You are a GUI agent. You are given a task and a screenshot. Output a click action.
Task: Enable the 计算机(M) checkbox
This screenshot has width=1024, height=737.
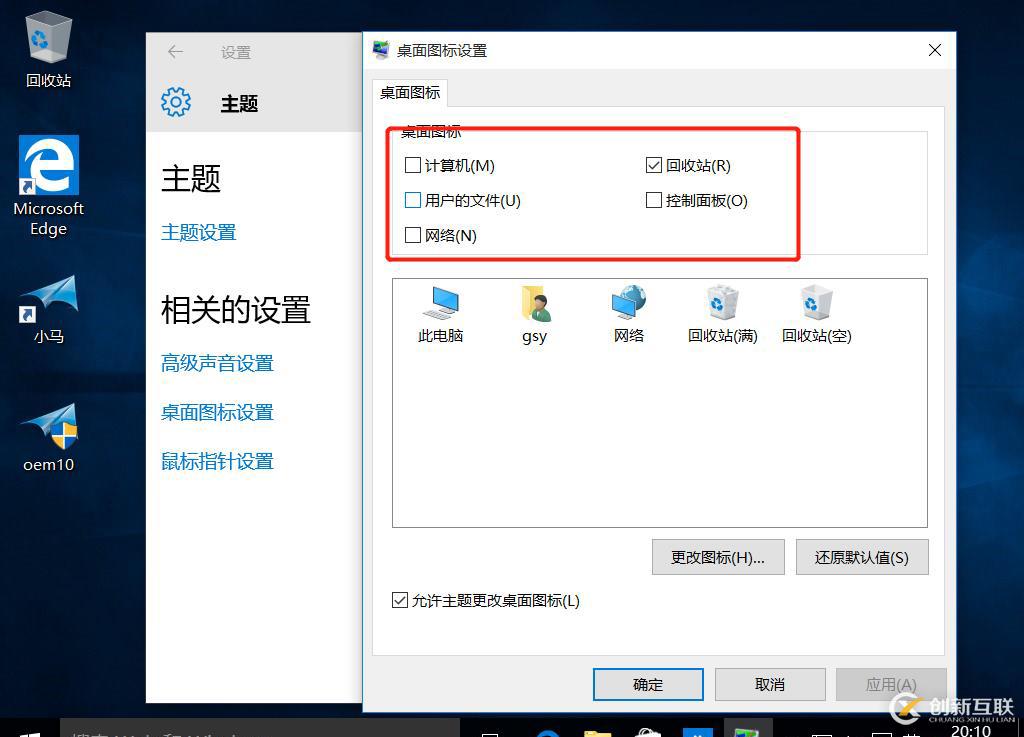[413, 165]
